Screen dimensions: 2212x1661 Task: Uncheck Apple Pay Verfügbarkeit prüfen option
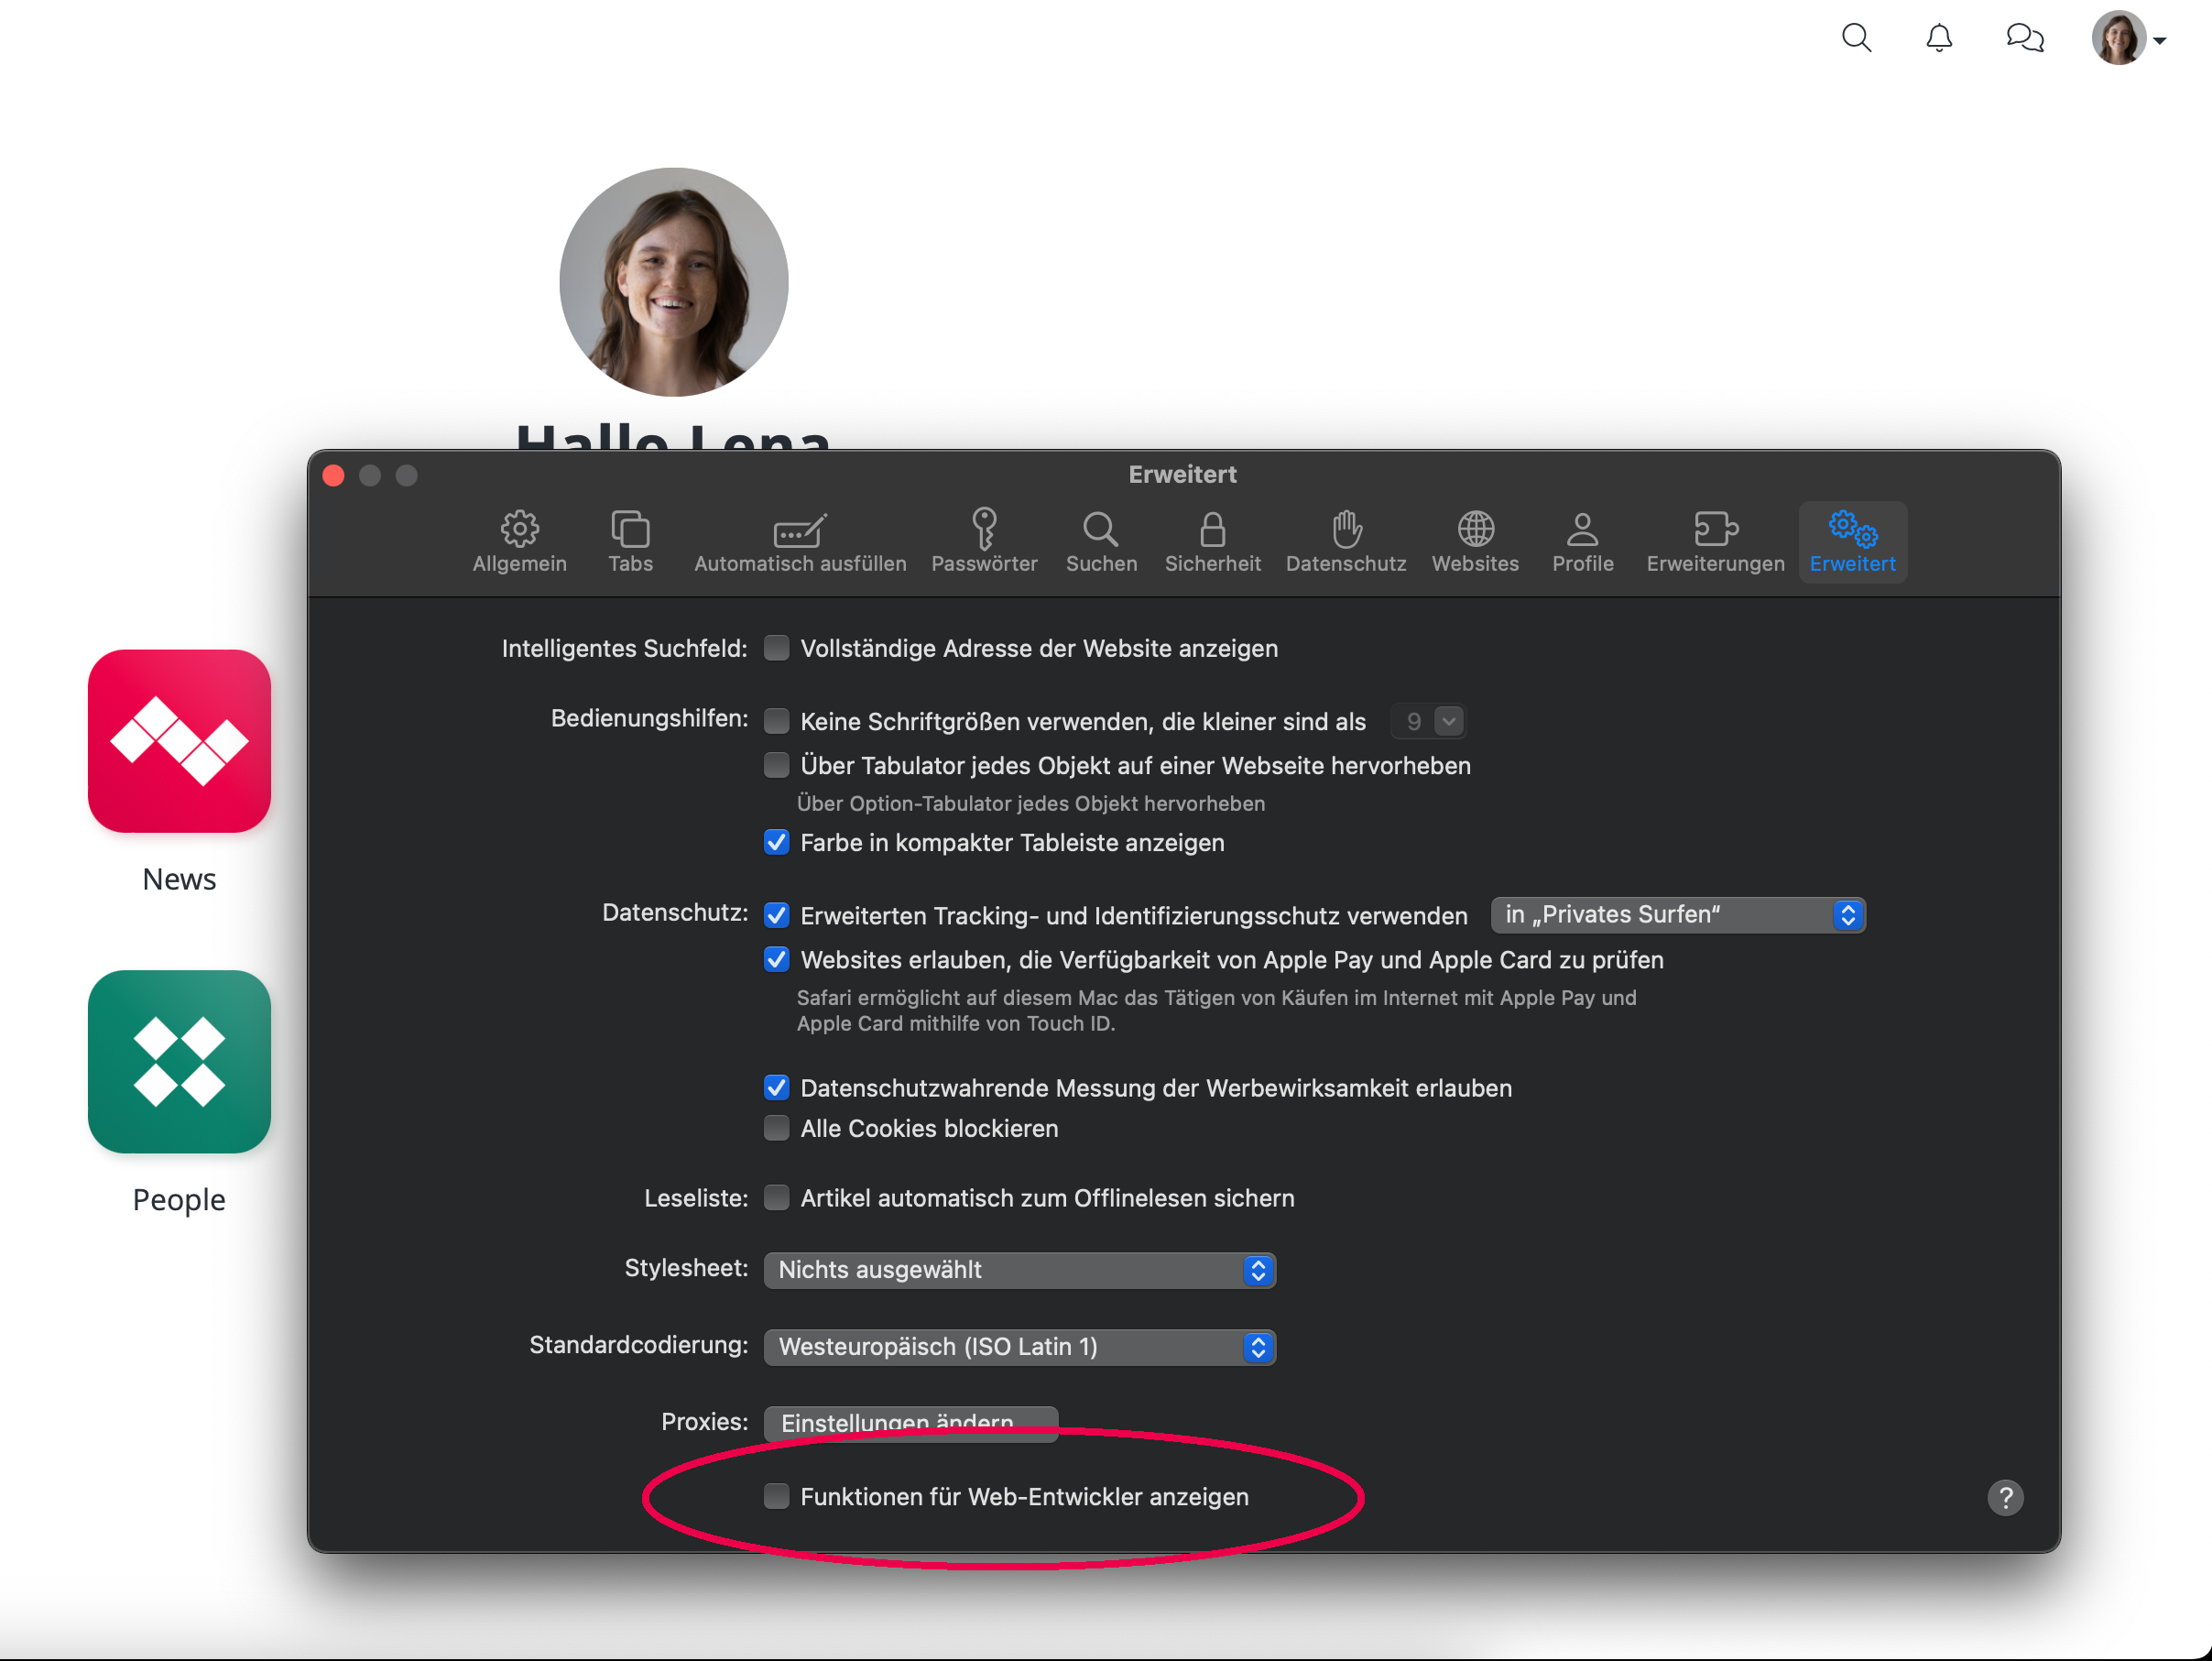pyautogui.click(x=776, y=959)
